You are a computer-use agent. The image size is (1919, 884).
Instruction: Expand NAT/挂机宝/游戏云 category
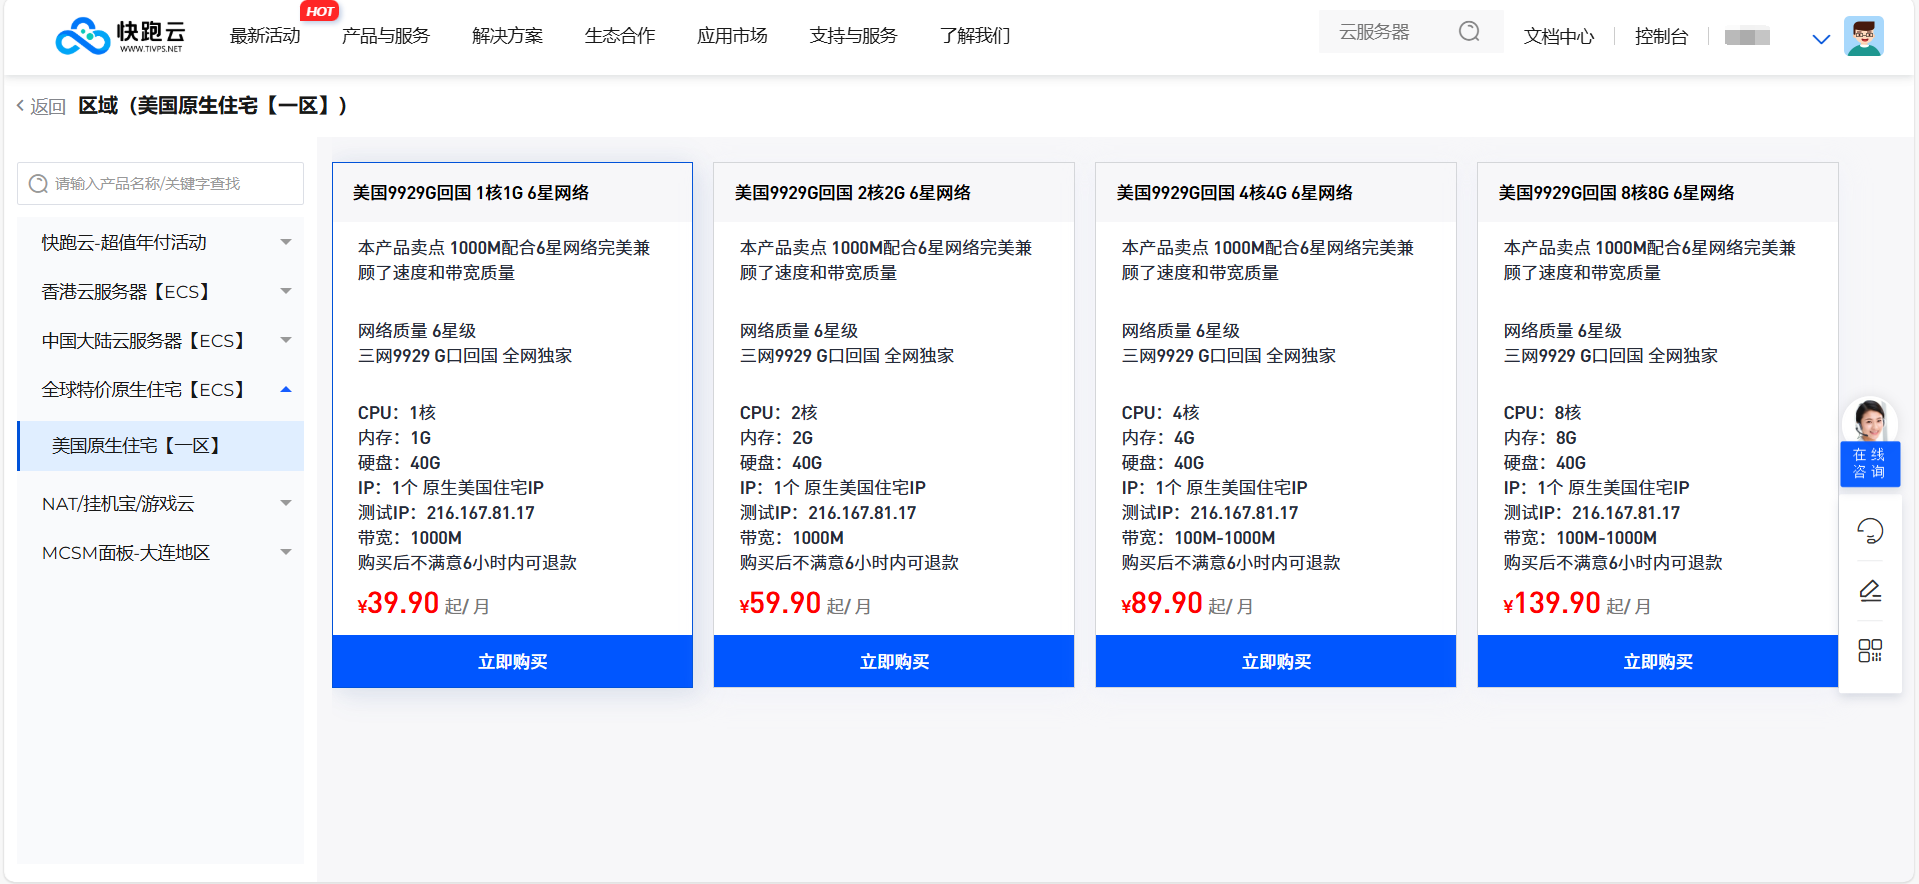286,503
